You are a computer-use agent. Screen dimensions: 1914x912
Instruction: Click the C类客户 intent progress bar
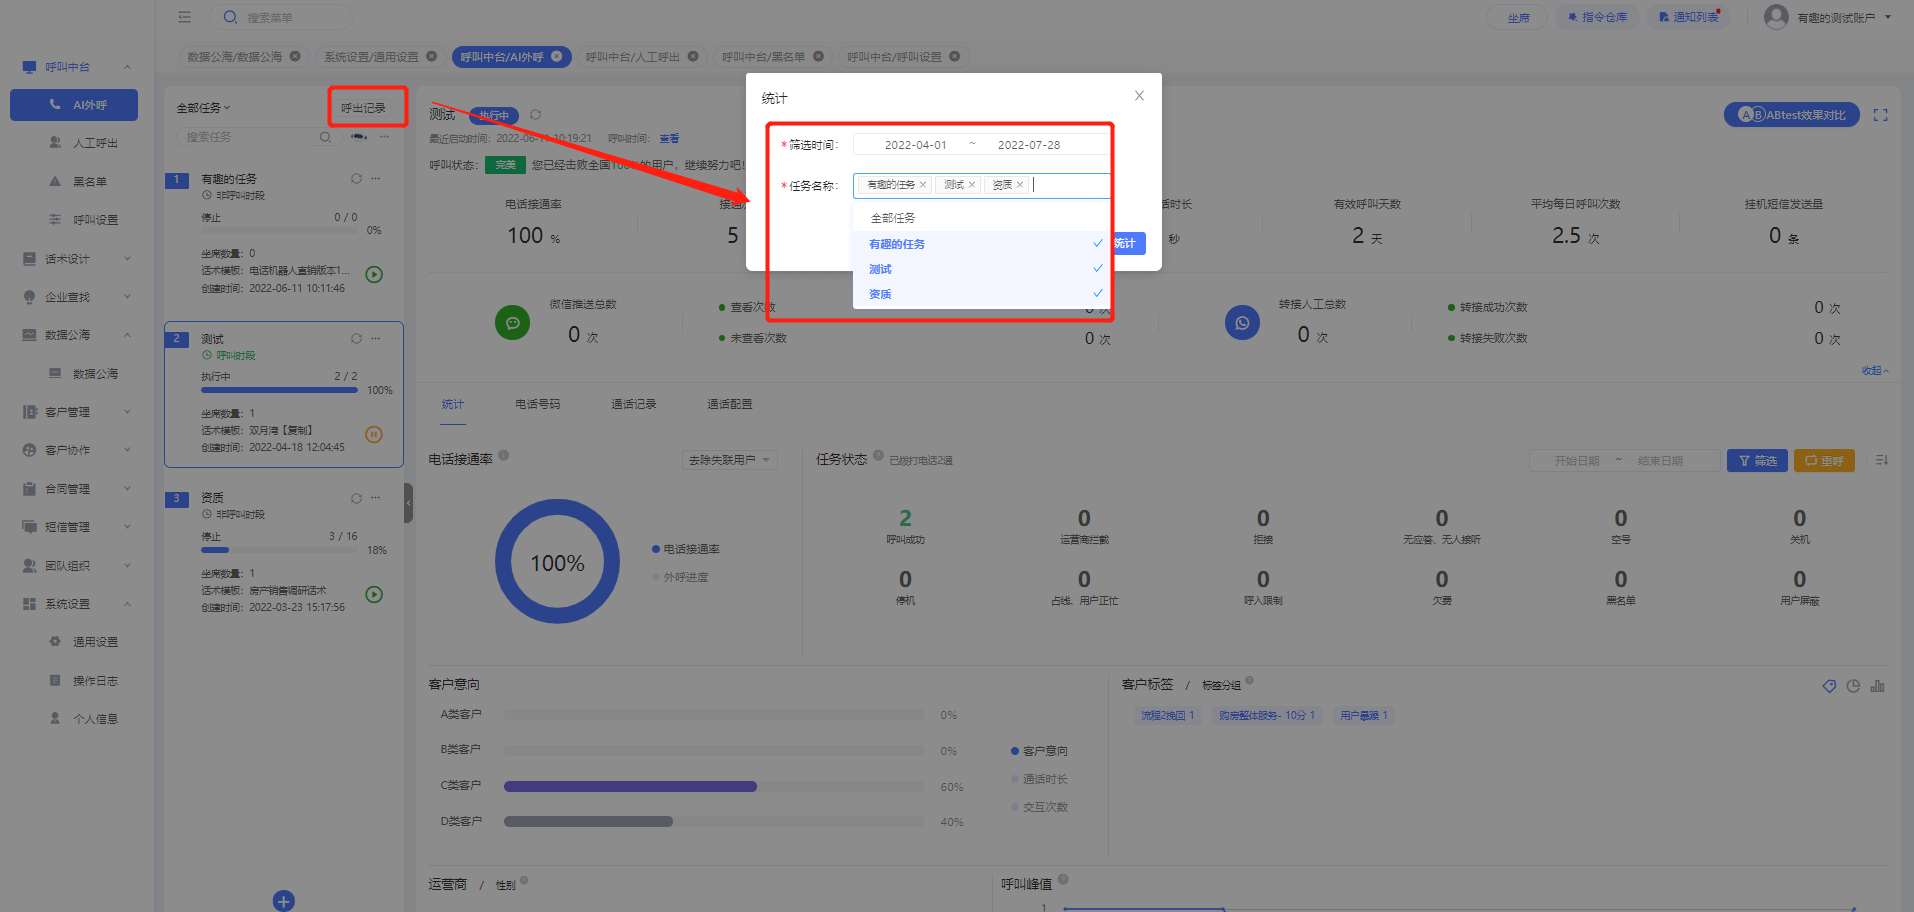[x=715, y=787]
